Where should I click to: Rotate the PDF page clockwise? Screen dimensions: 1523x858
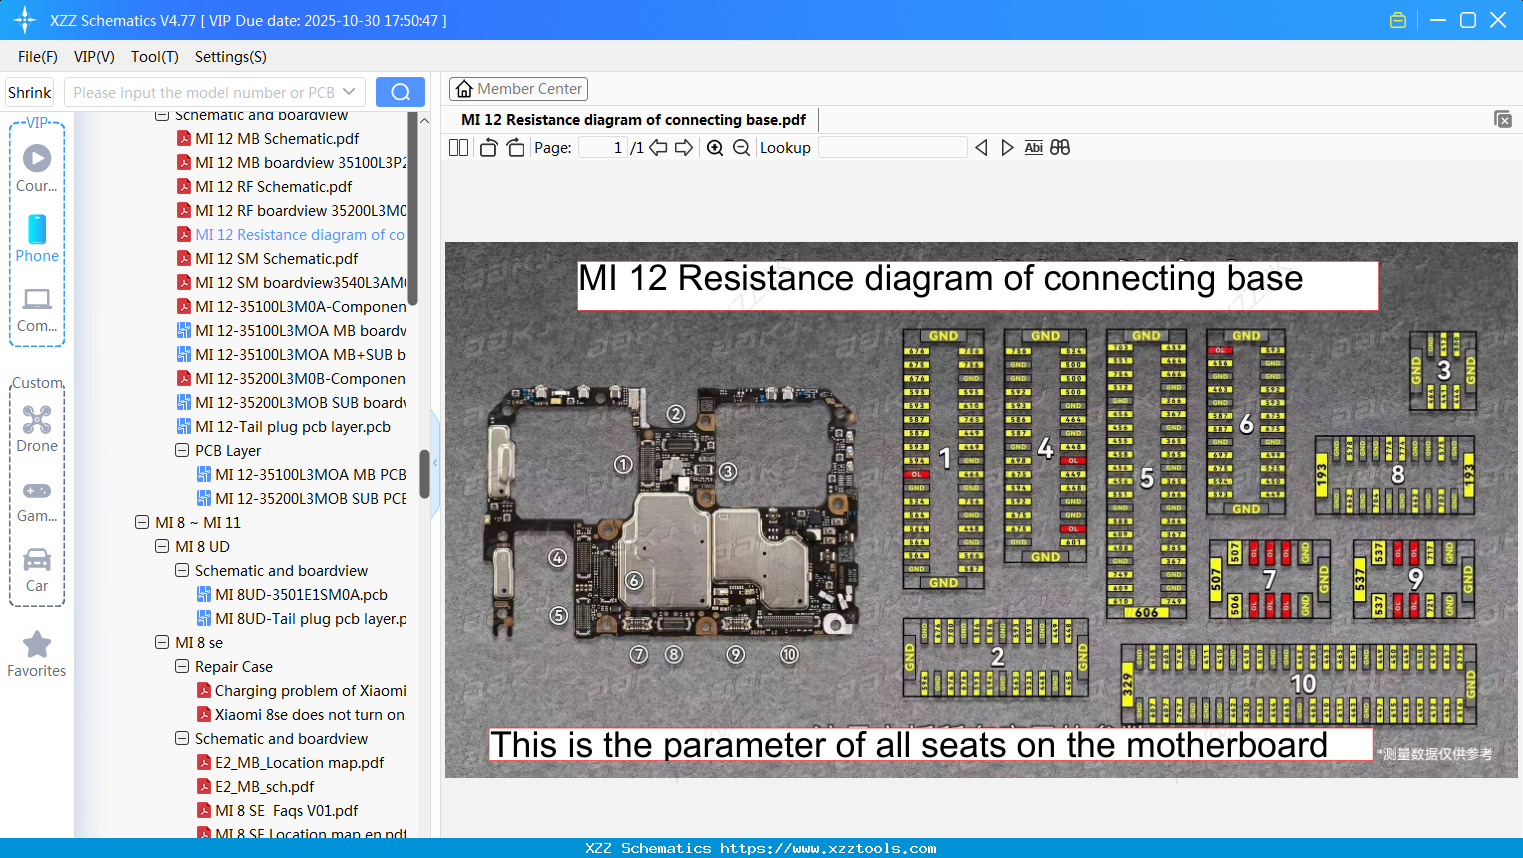(x=515, y=147)
